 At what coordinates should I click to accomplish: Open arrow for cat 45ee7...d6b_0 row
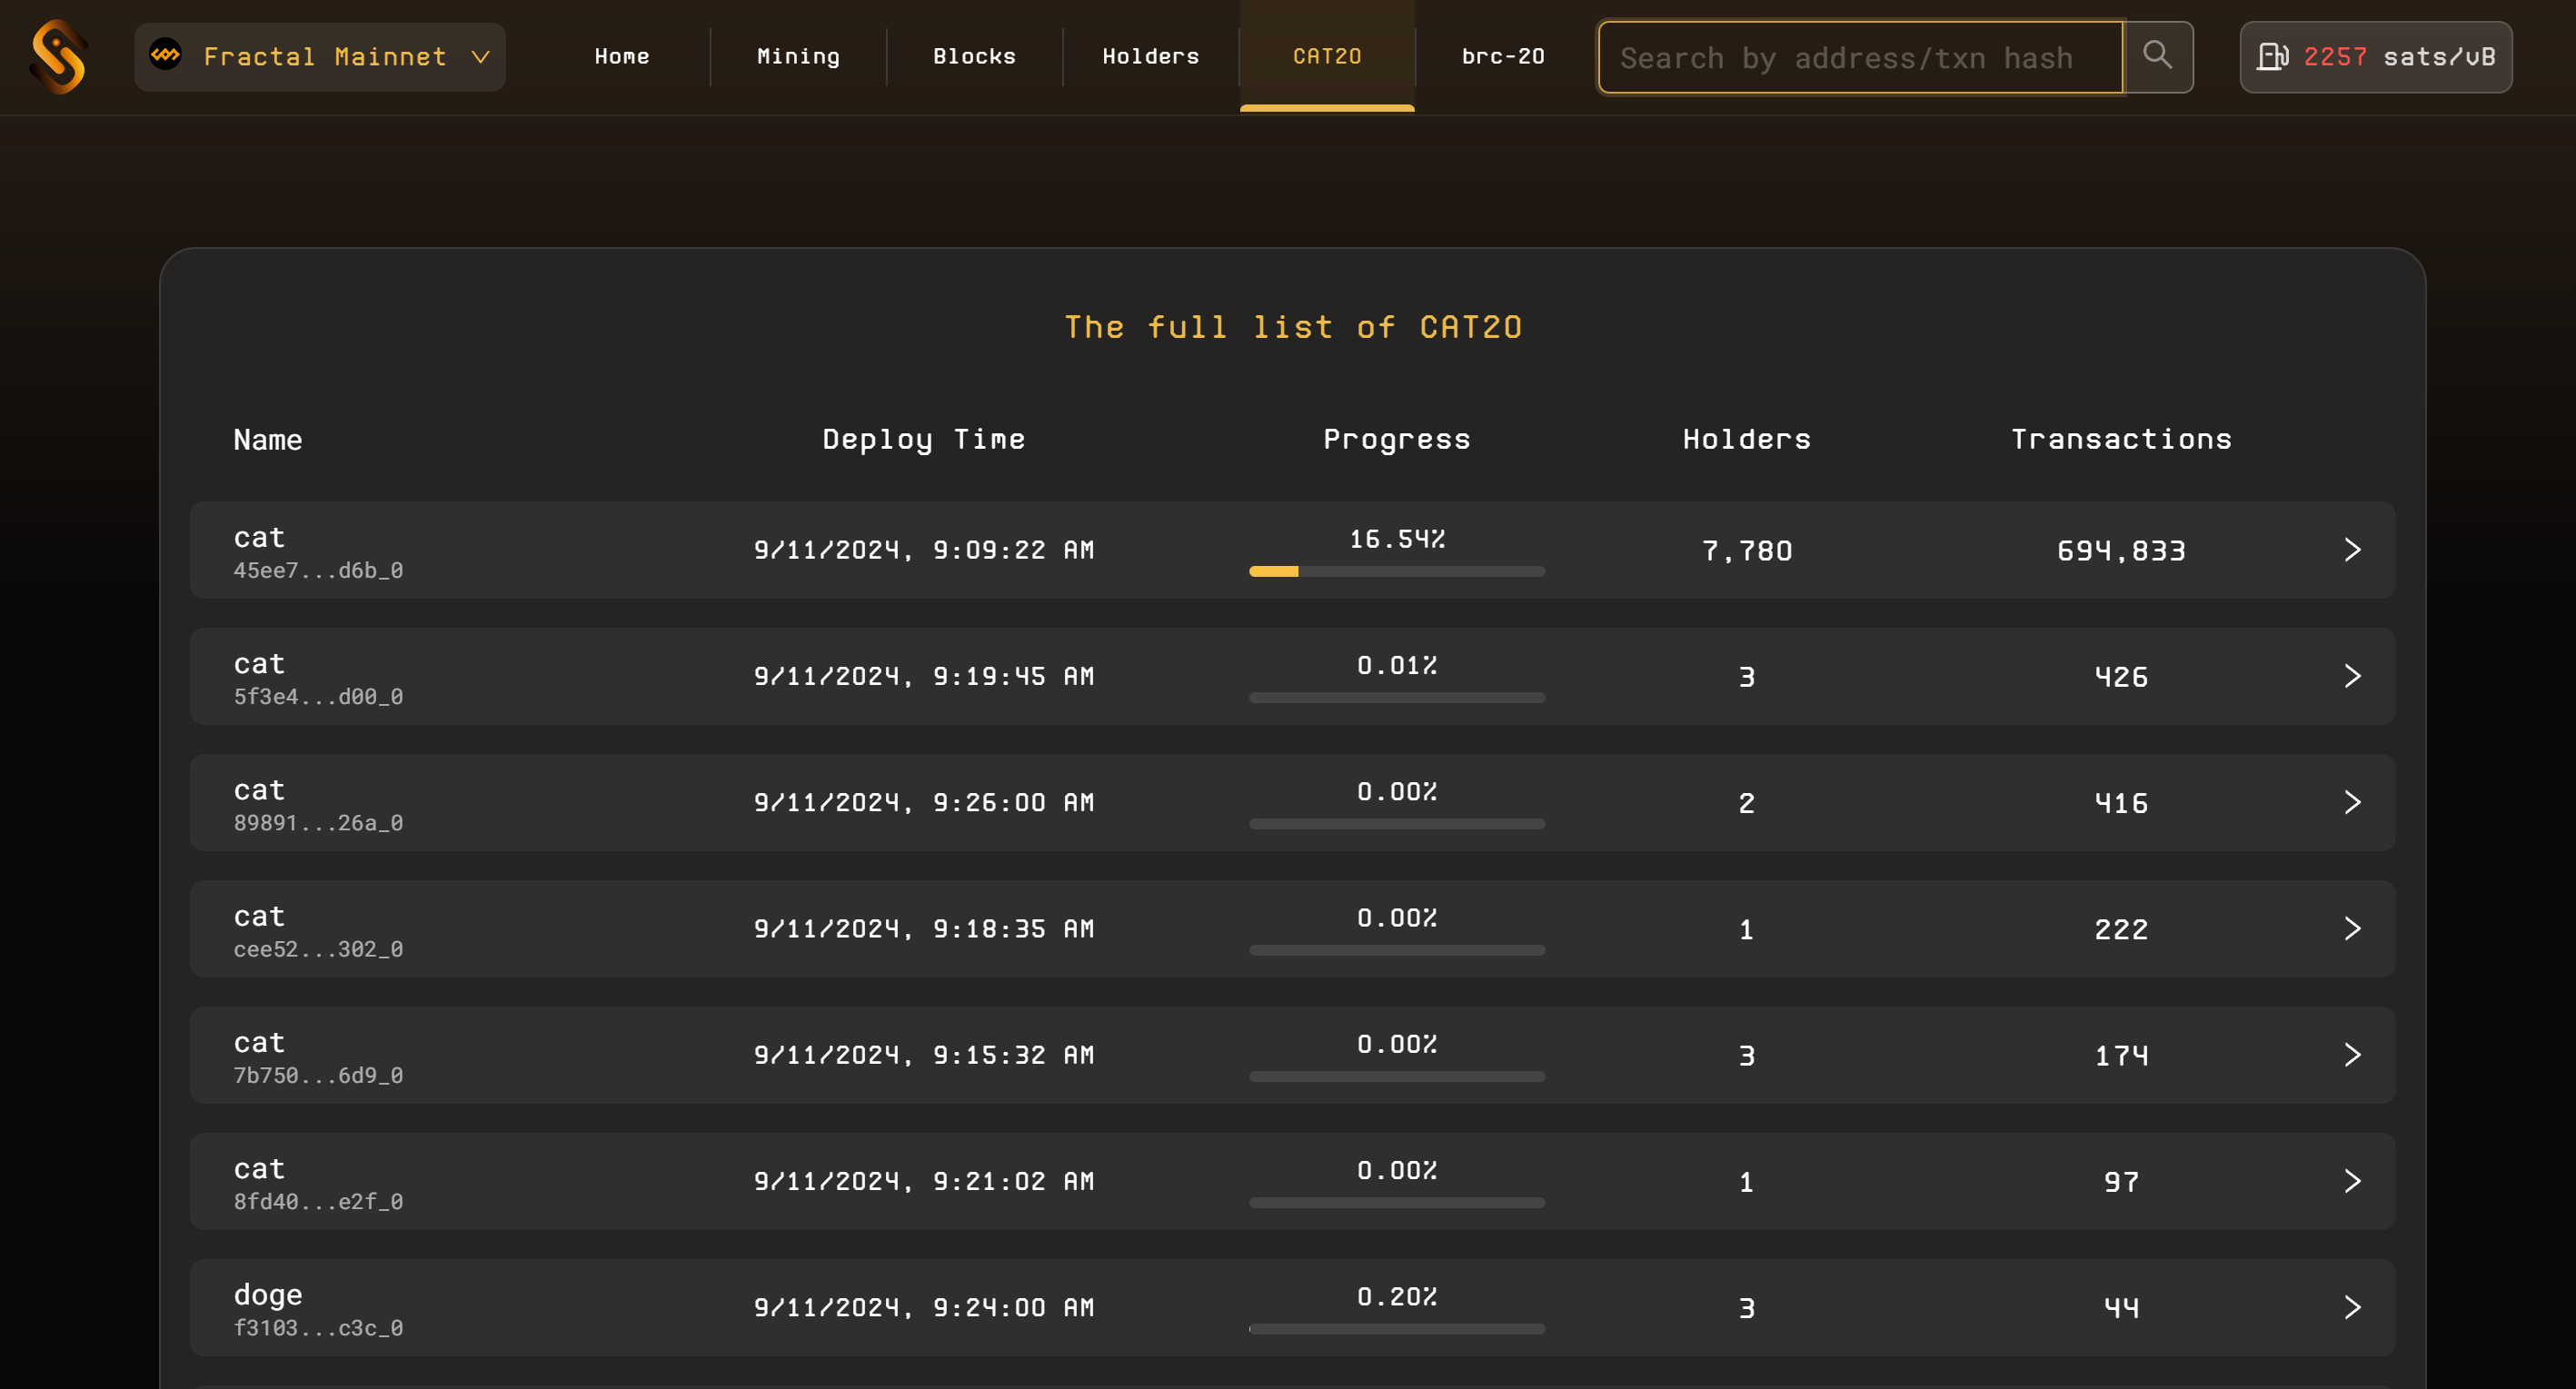[x=2352, y=550]
